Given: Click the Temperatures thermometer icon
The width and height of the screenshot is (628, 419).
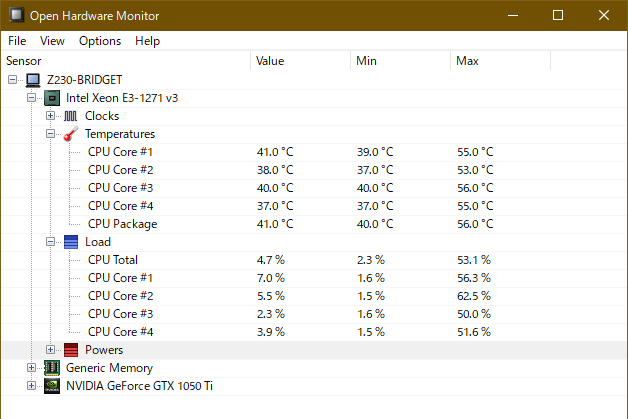Looking at the screenshot, I should [70, 134].
